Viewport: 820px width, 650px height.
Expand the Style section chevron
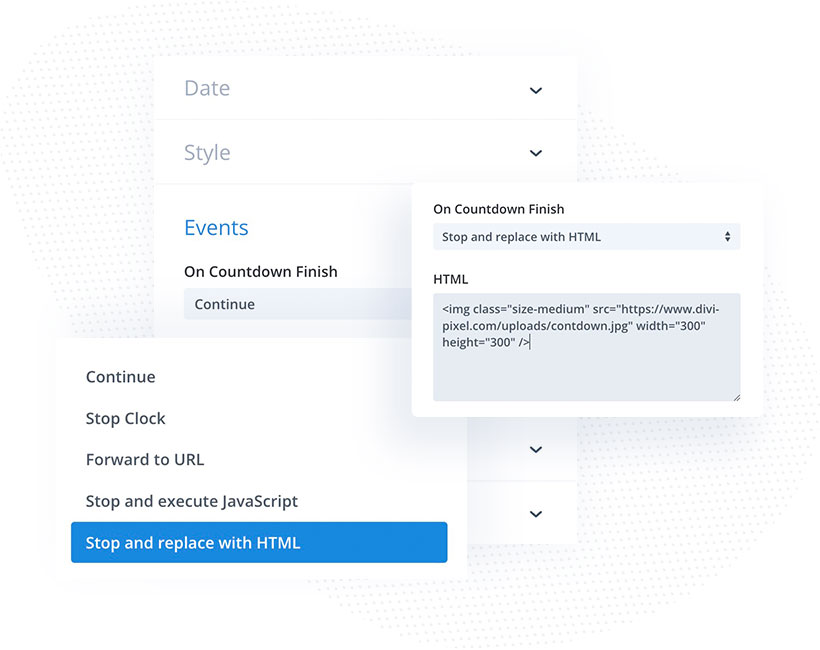tap(536, 153)
